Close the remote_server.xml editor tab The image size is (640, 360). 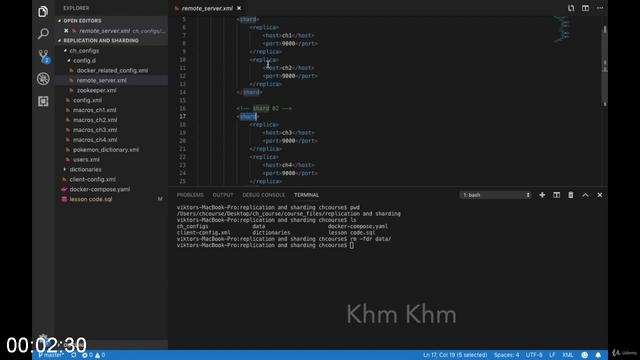[239, 8]
